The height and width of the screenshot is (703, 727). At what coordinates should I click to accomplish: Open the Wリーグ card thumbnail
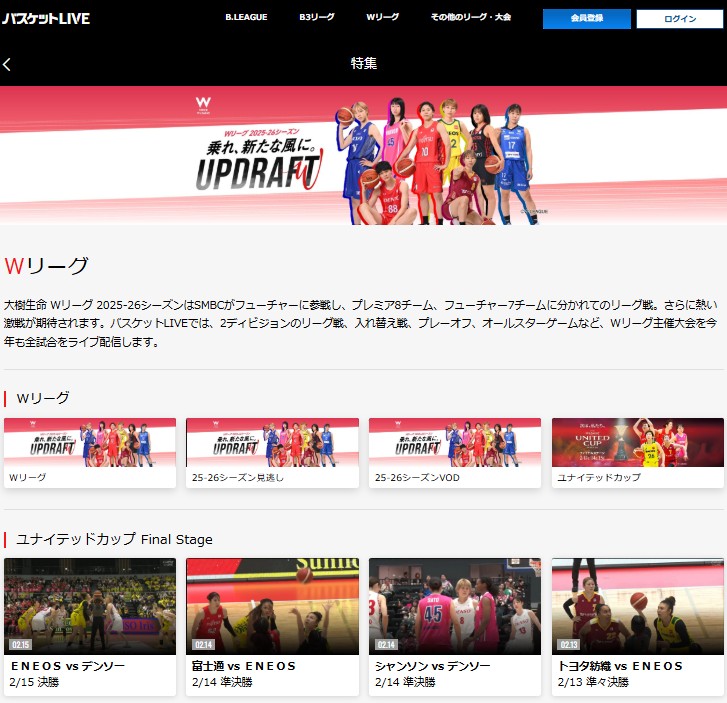tap(90, 442)
